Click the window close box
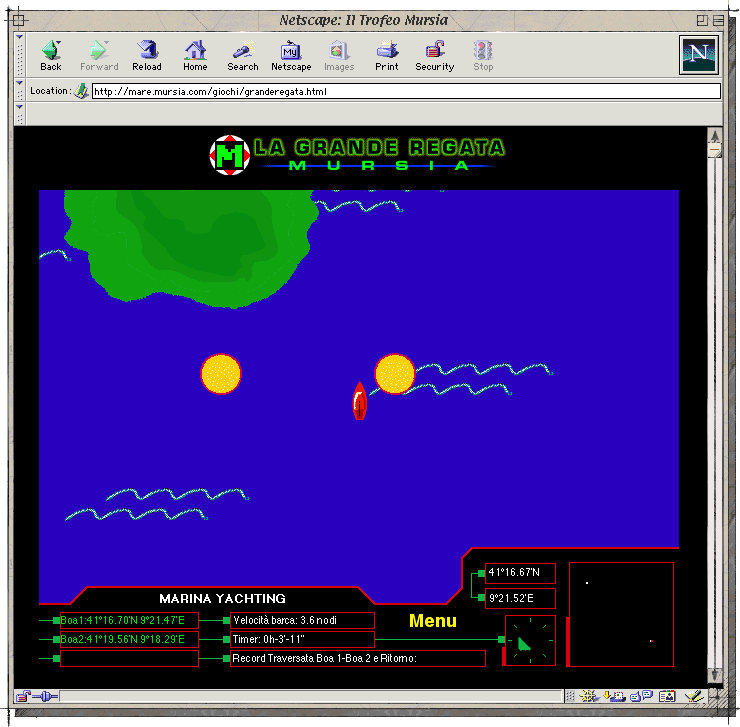 [x=18, y=20]
